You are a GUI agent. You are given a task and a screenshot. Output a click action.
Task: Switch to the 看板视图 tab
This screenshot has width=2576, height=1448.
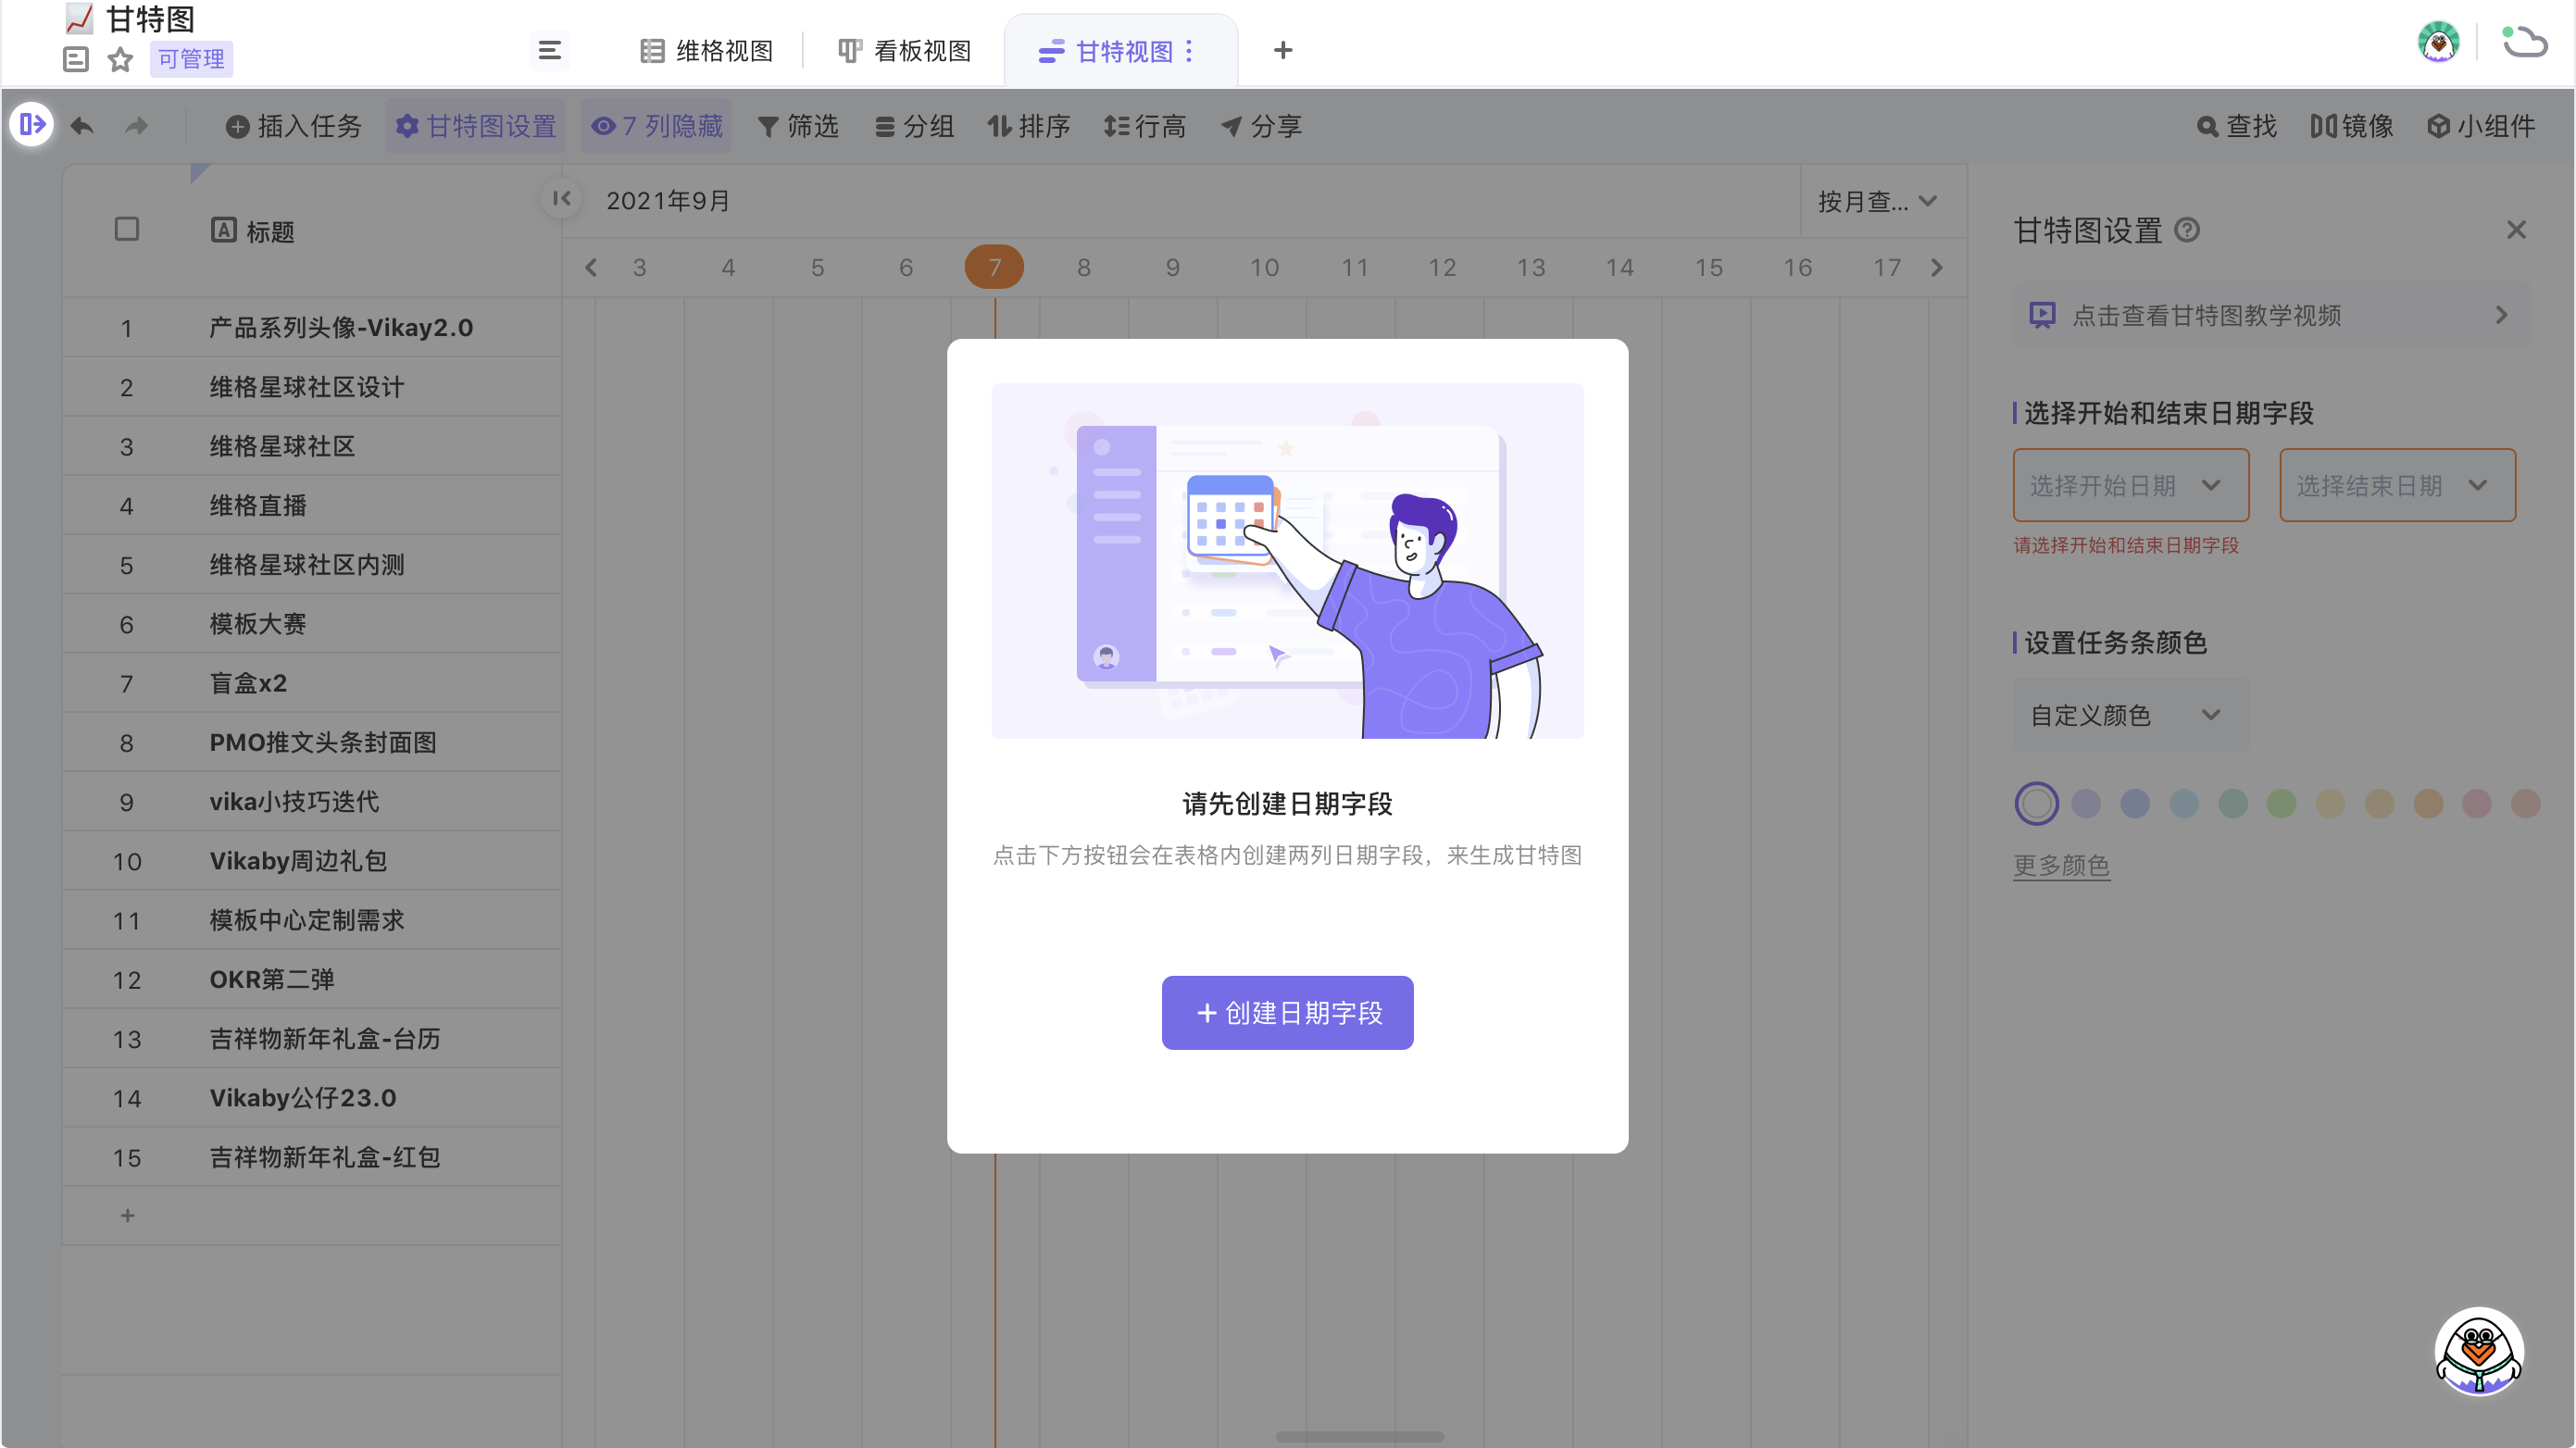pyautogui.click(x=903, y=50)
